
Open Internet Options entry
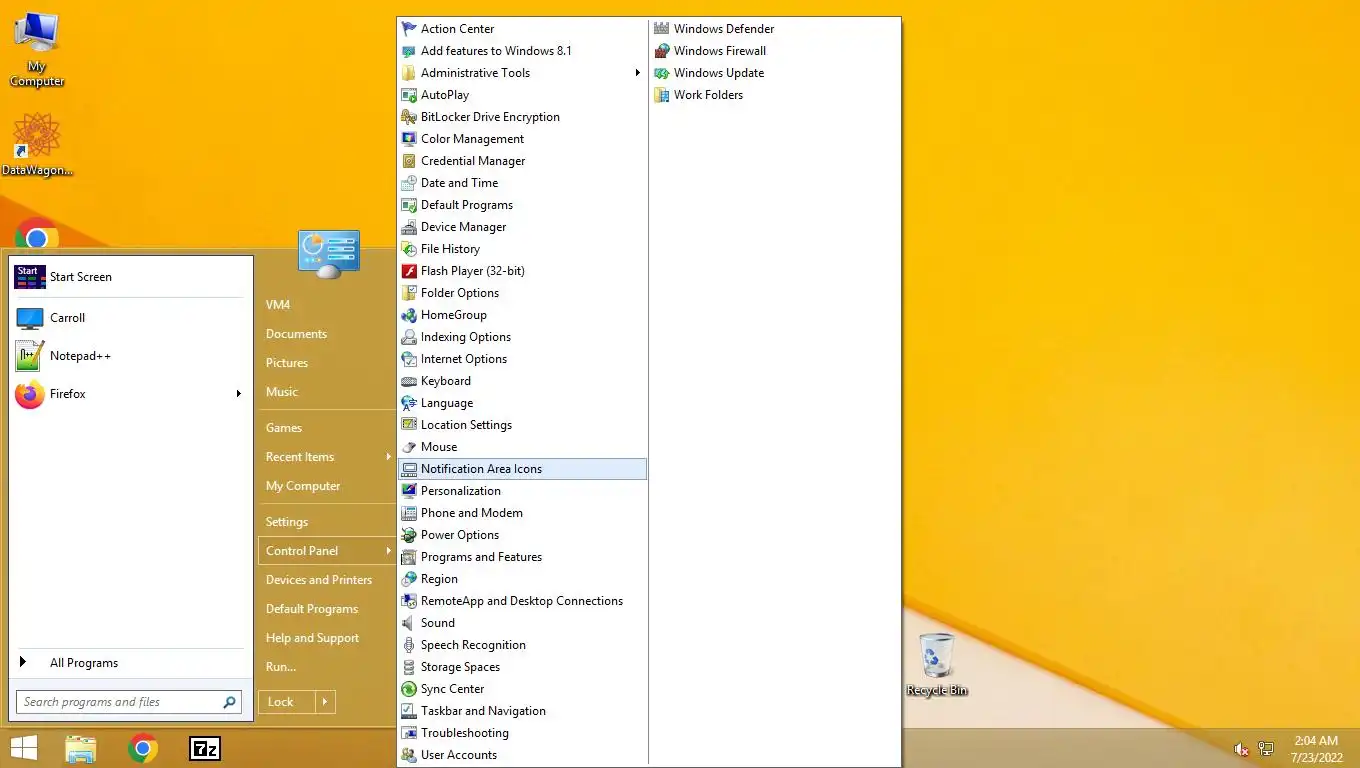(x=522, y=359)
